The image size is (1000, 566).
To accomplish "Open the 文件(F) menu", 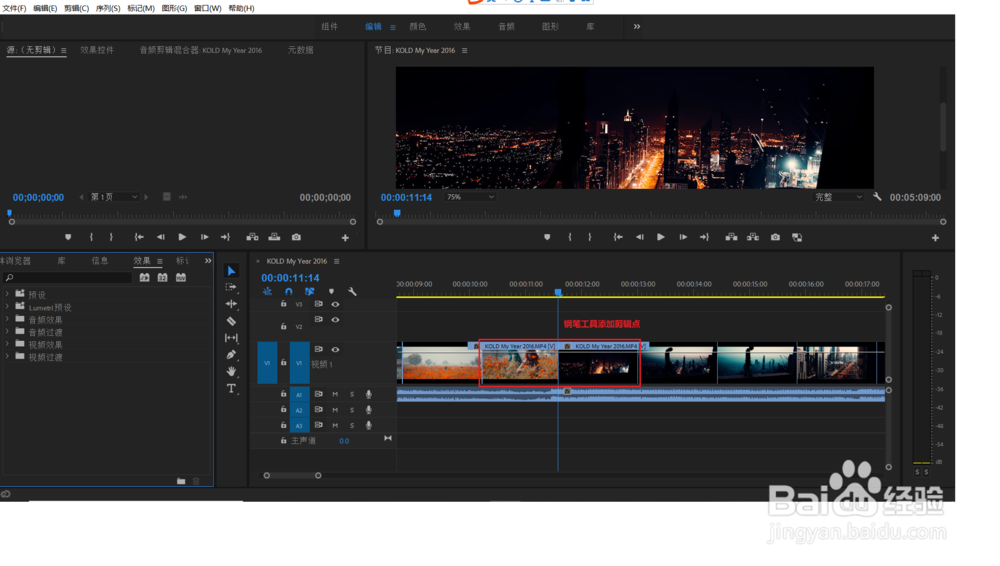I will (14, 8).
